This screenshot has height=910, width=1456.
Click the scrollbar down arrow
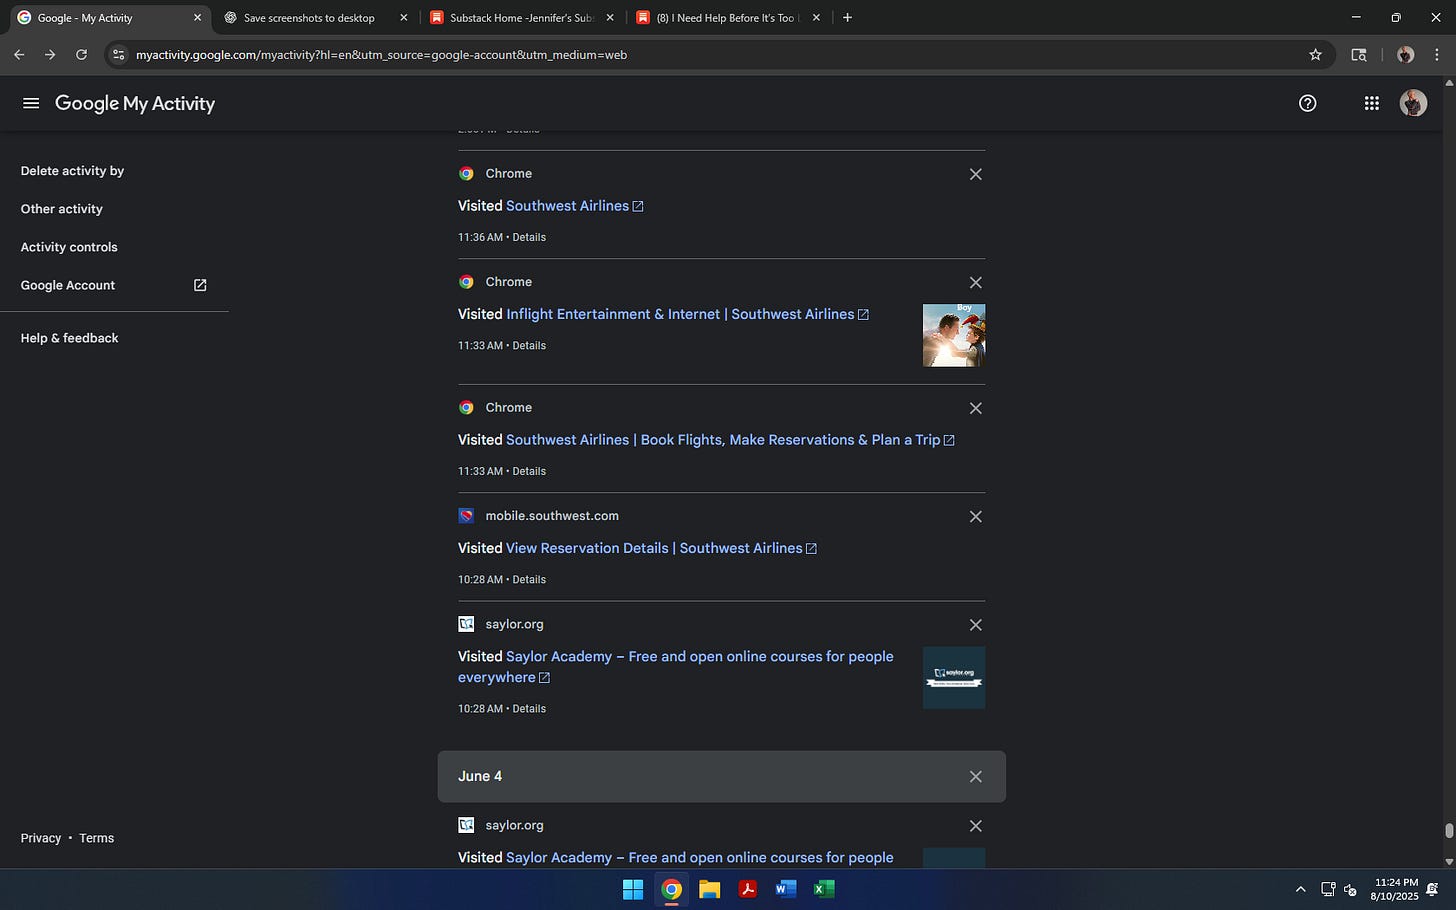1449,862
